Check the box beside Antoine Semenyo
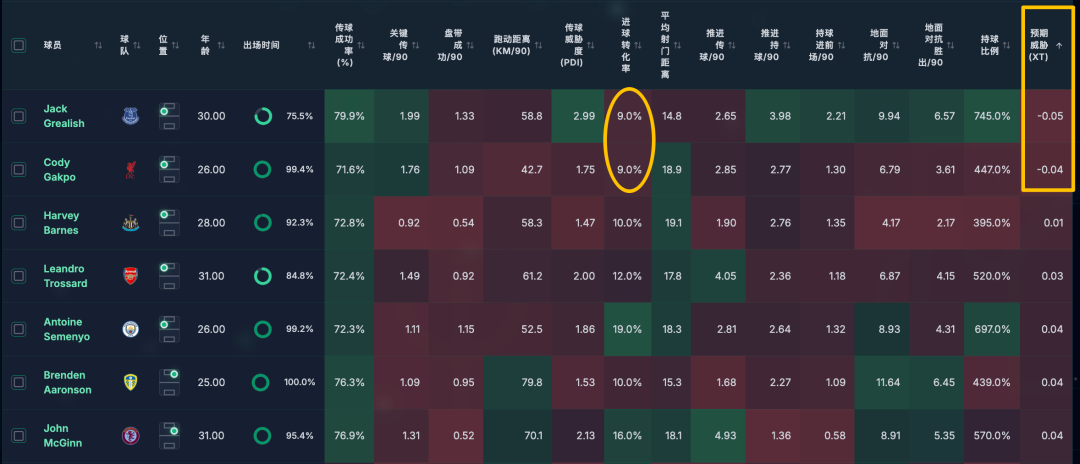This screenshot has width=1080, height=464. tap(18, 329)
